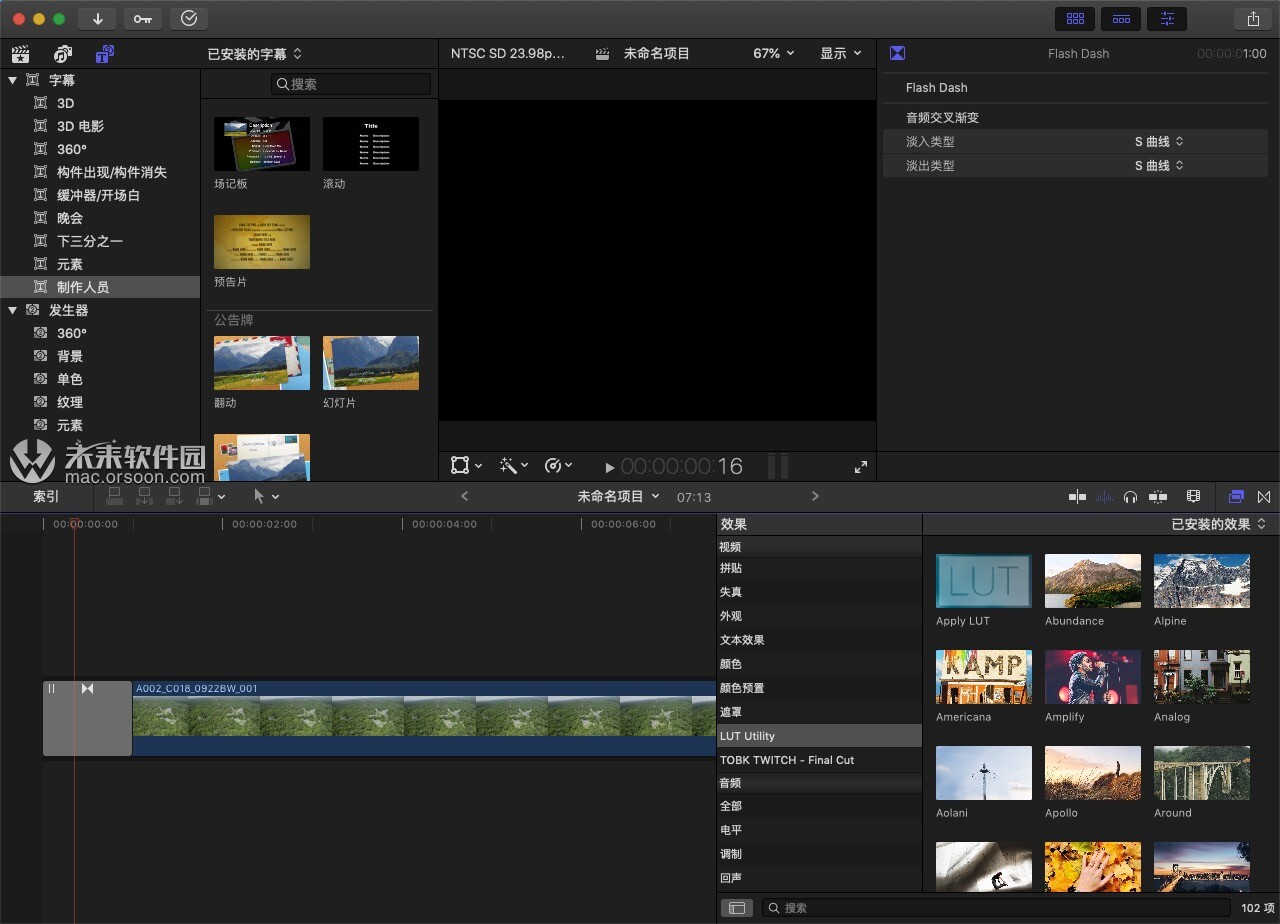1280x924 pixels.
Task: Toggle the inspector sliders button
Action: coord(1167,18)
